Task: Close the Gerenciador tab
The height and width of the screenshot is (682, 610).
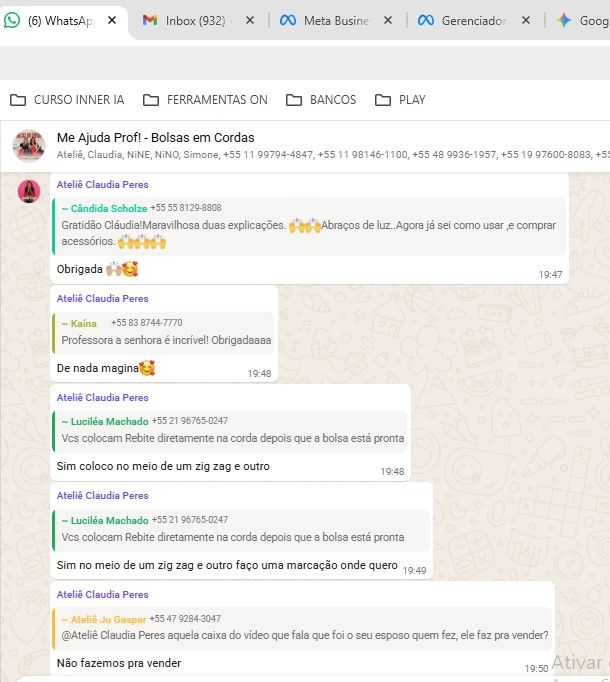Action: (526, 20)
